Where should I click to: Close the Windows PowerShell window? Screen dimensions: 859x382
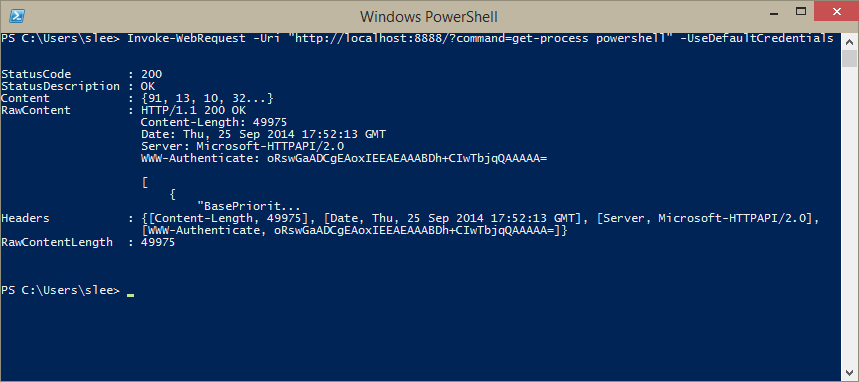[x=837, y=12]
